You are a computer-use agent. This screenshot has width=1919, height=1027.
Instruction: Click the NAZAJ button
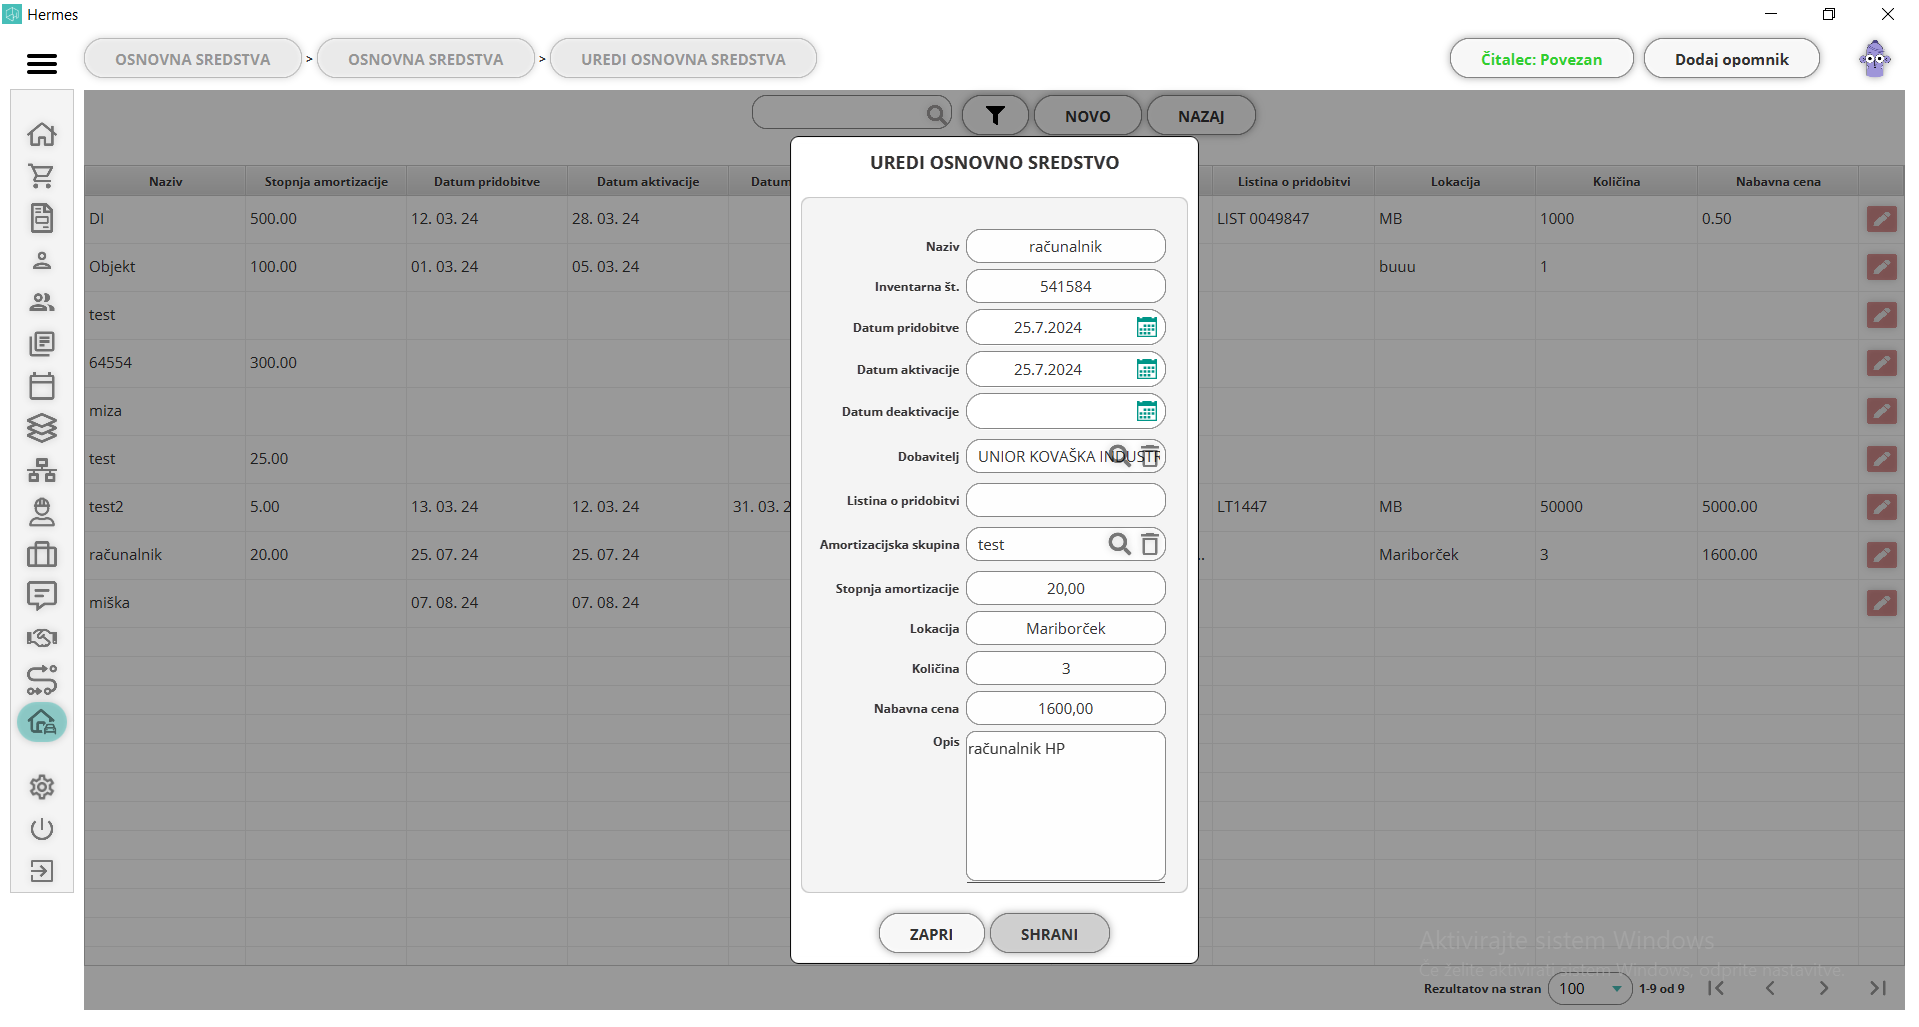coord(1201,116)
